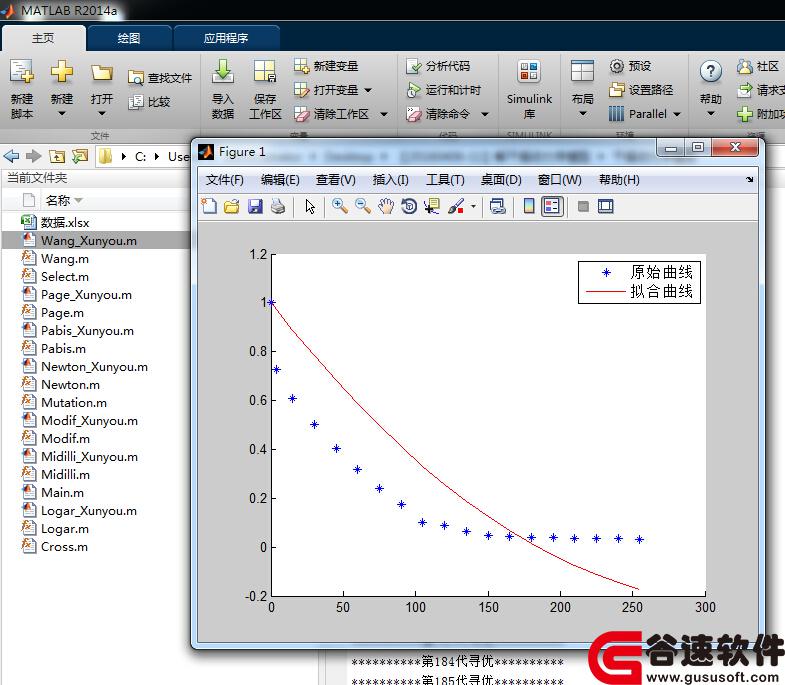
Task: Expand Open Variable 打开变量 dropdown arrow
Action: [x=368, y=90]
